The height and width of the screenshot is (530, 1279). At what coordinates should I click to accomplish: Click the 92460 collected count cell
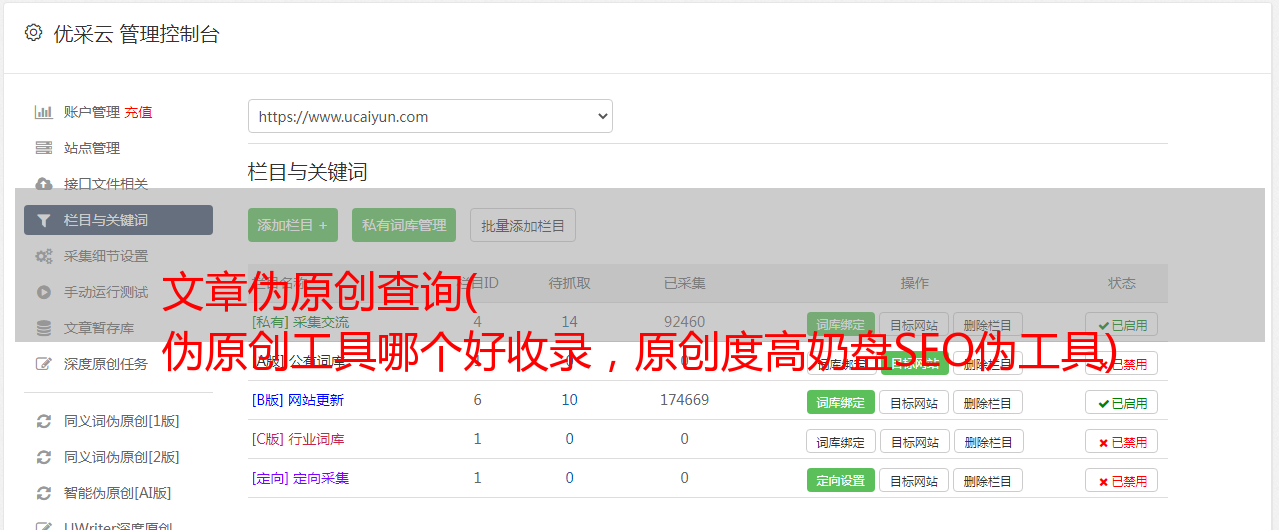[x=685, y=322]
